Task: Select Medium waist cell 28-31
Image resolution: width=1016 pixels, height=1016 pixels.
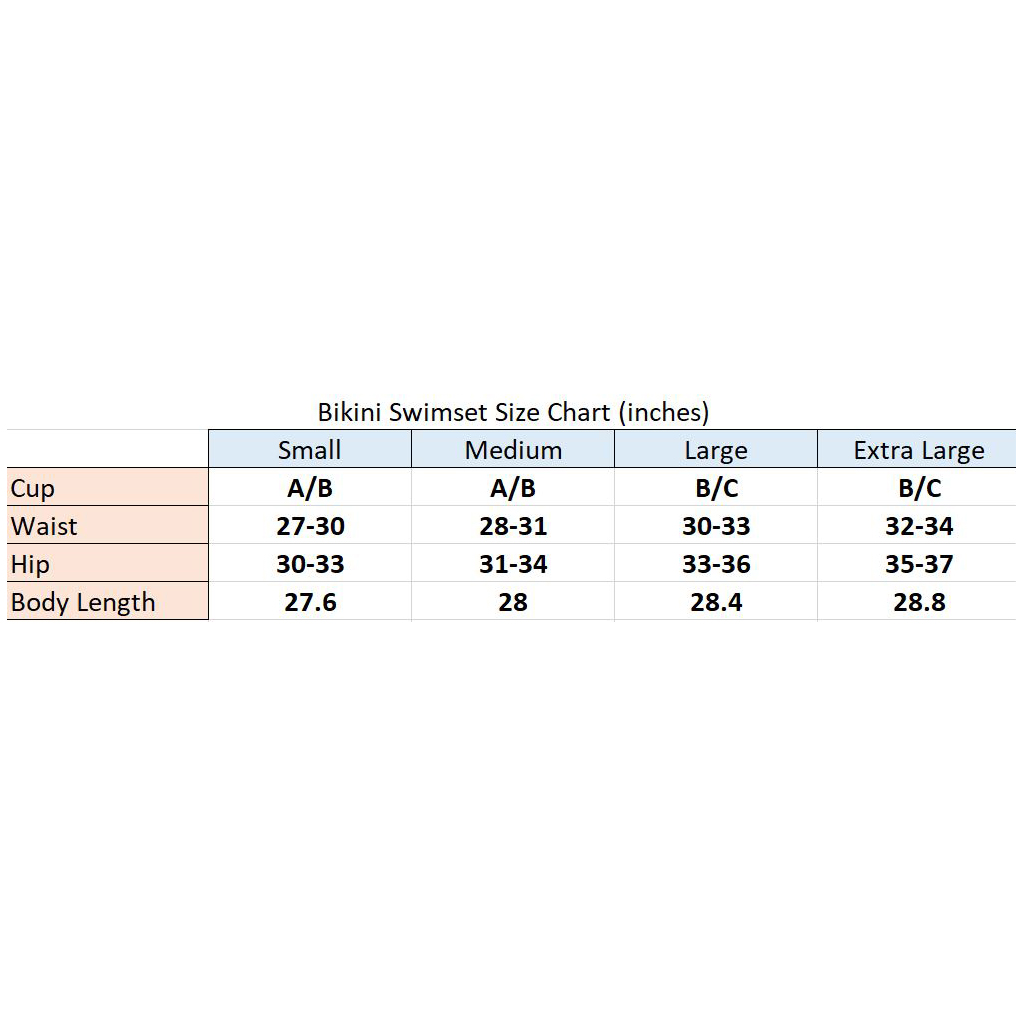Action: 513,525
